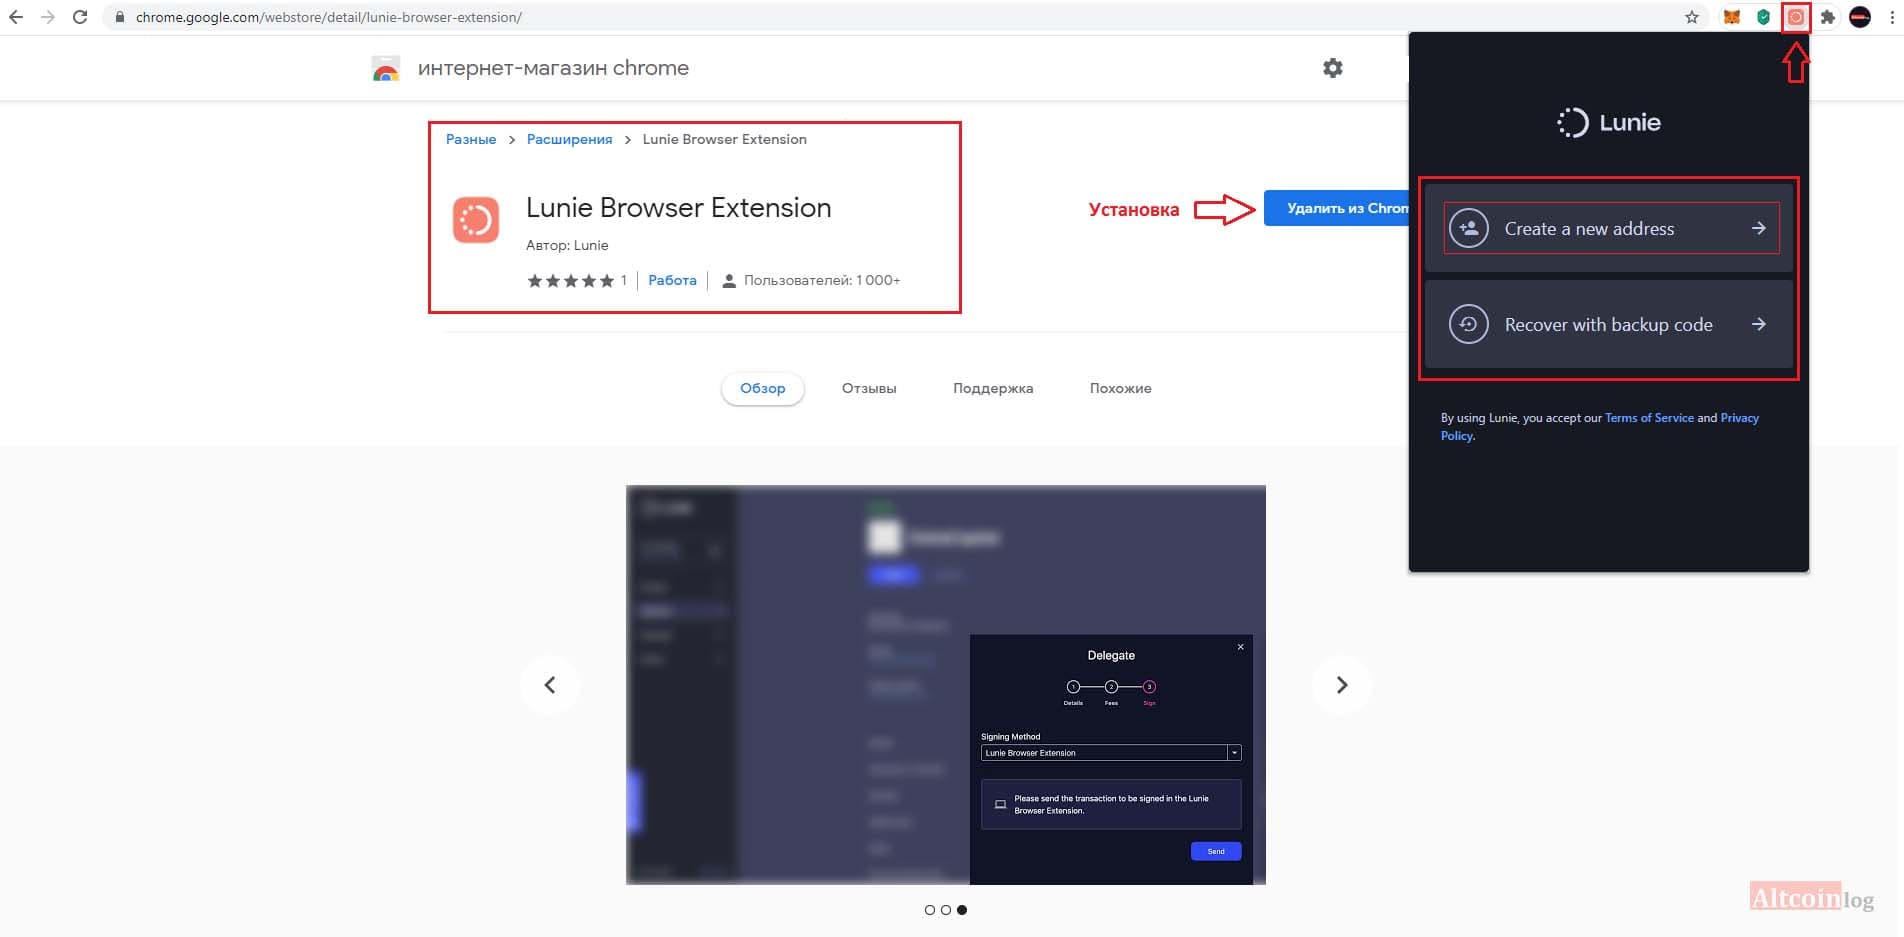Go back using the browser back arrow

(x=16, y=17)
